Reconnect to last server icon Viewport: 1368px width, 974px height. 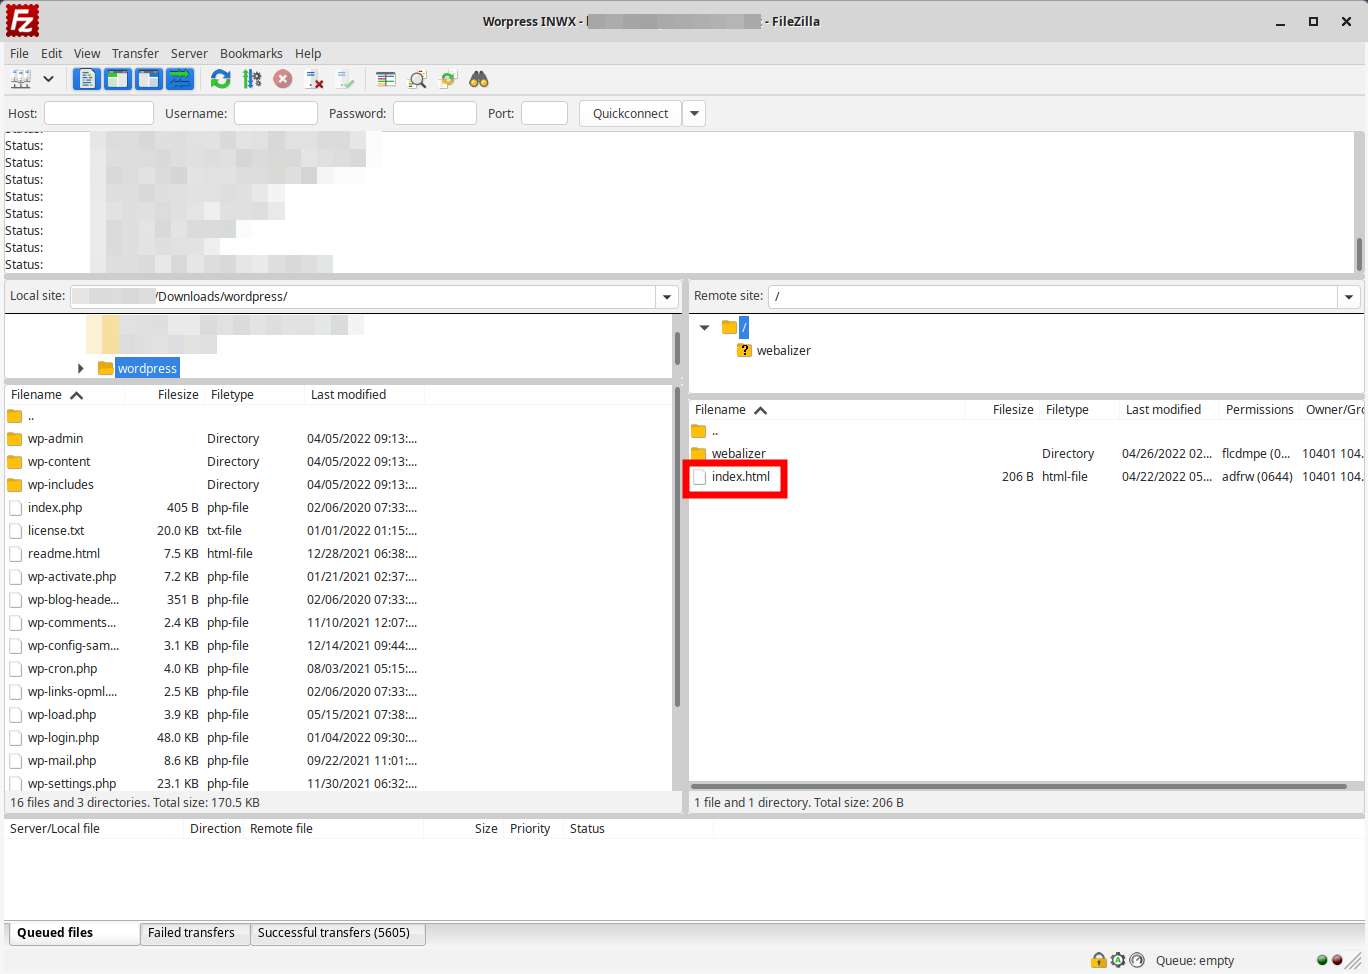[345, 79]
